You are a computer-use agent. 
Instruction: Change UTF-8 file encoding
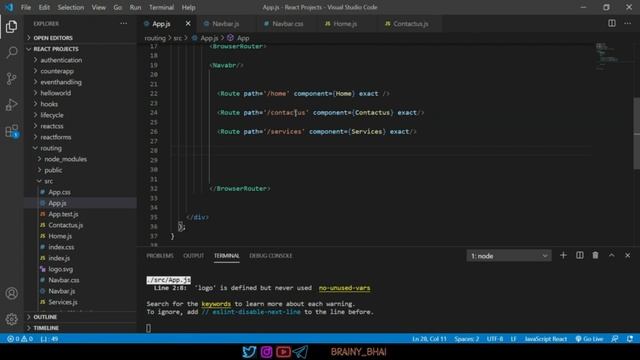(x=495, y=339)
